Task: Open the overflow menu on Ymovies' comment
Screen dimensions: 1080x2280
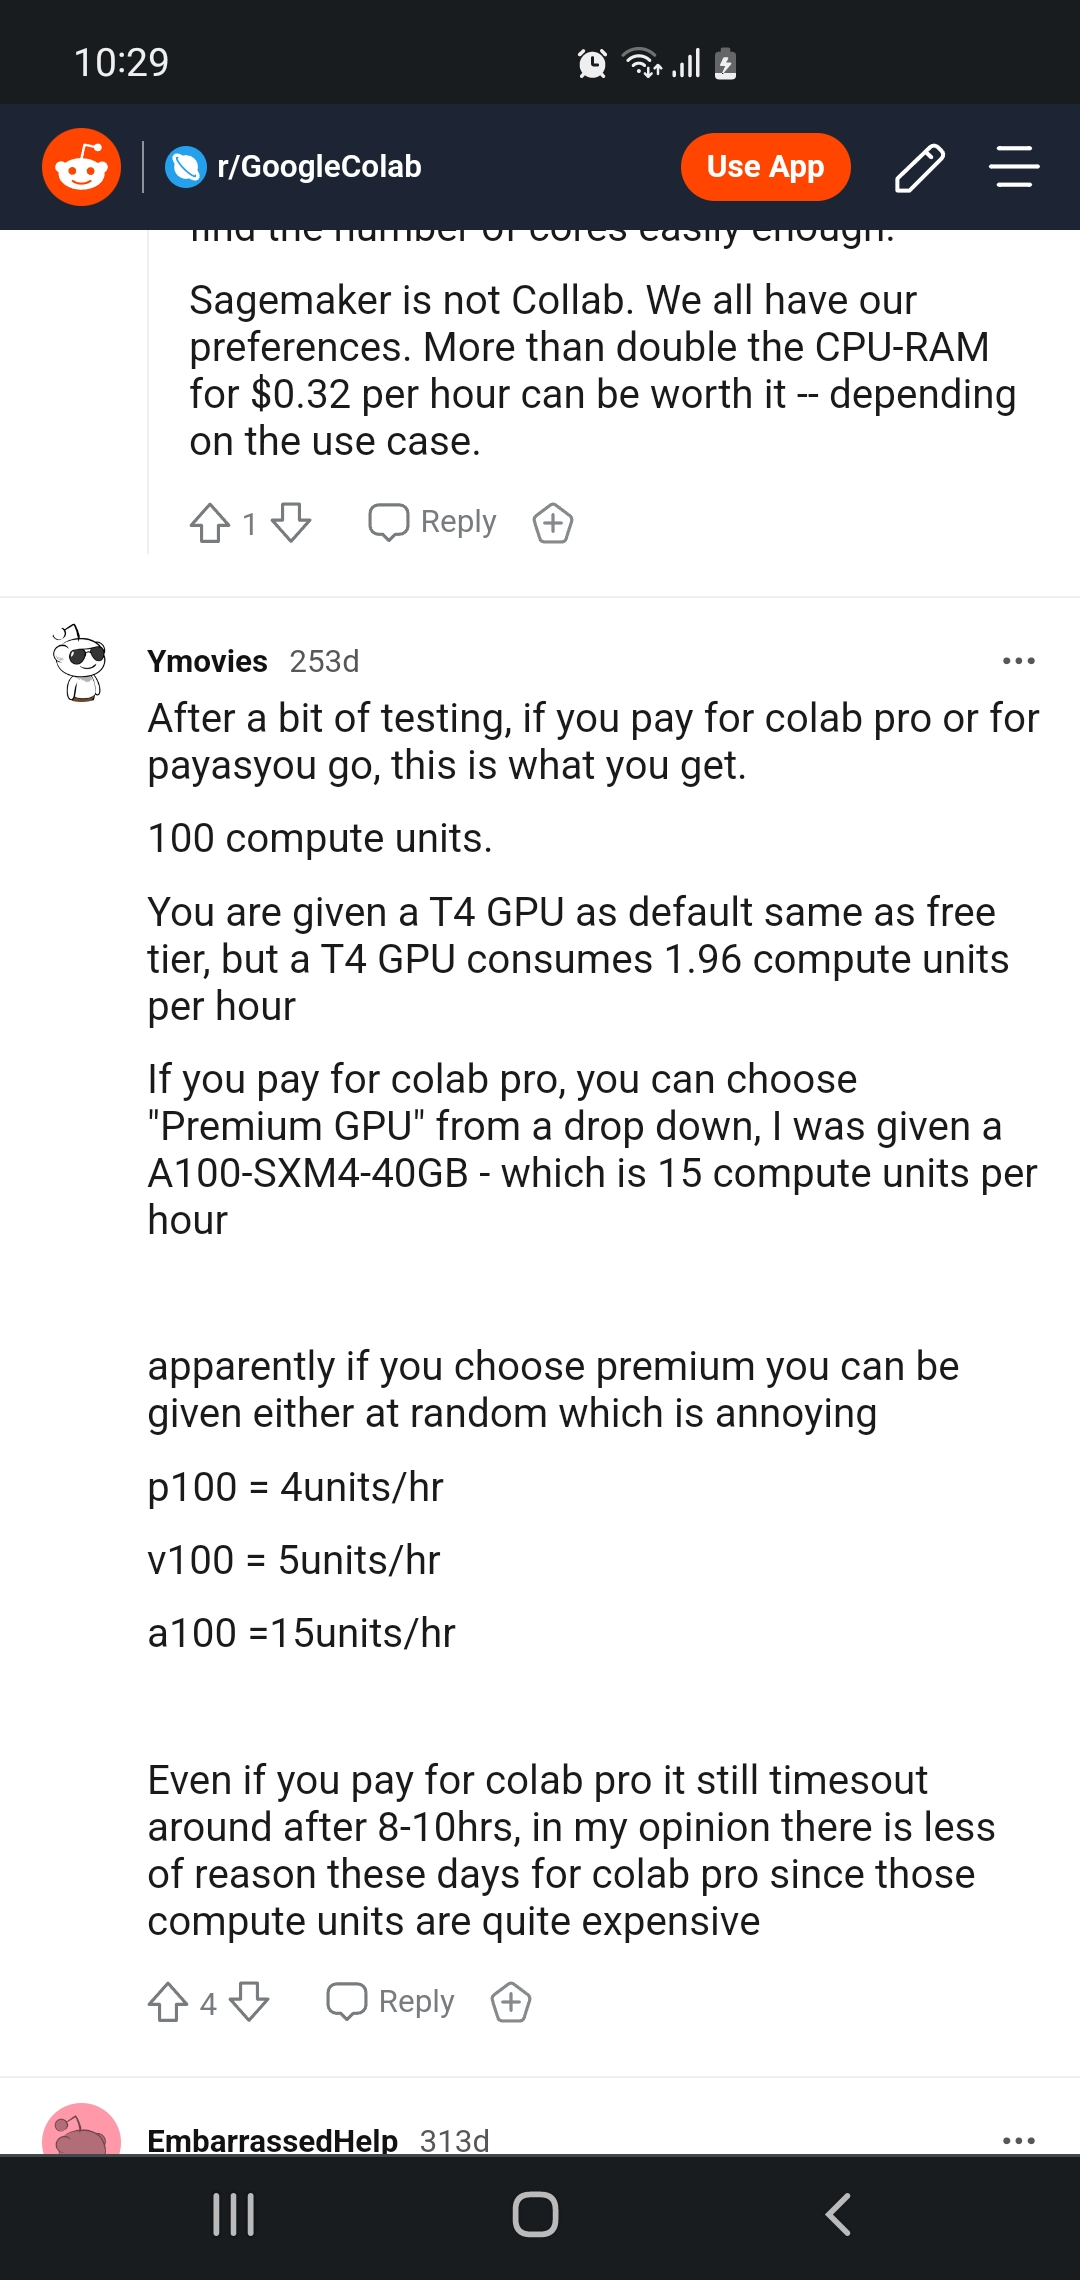Action: (x=1017, y=660)
